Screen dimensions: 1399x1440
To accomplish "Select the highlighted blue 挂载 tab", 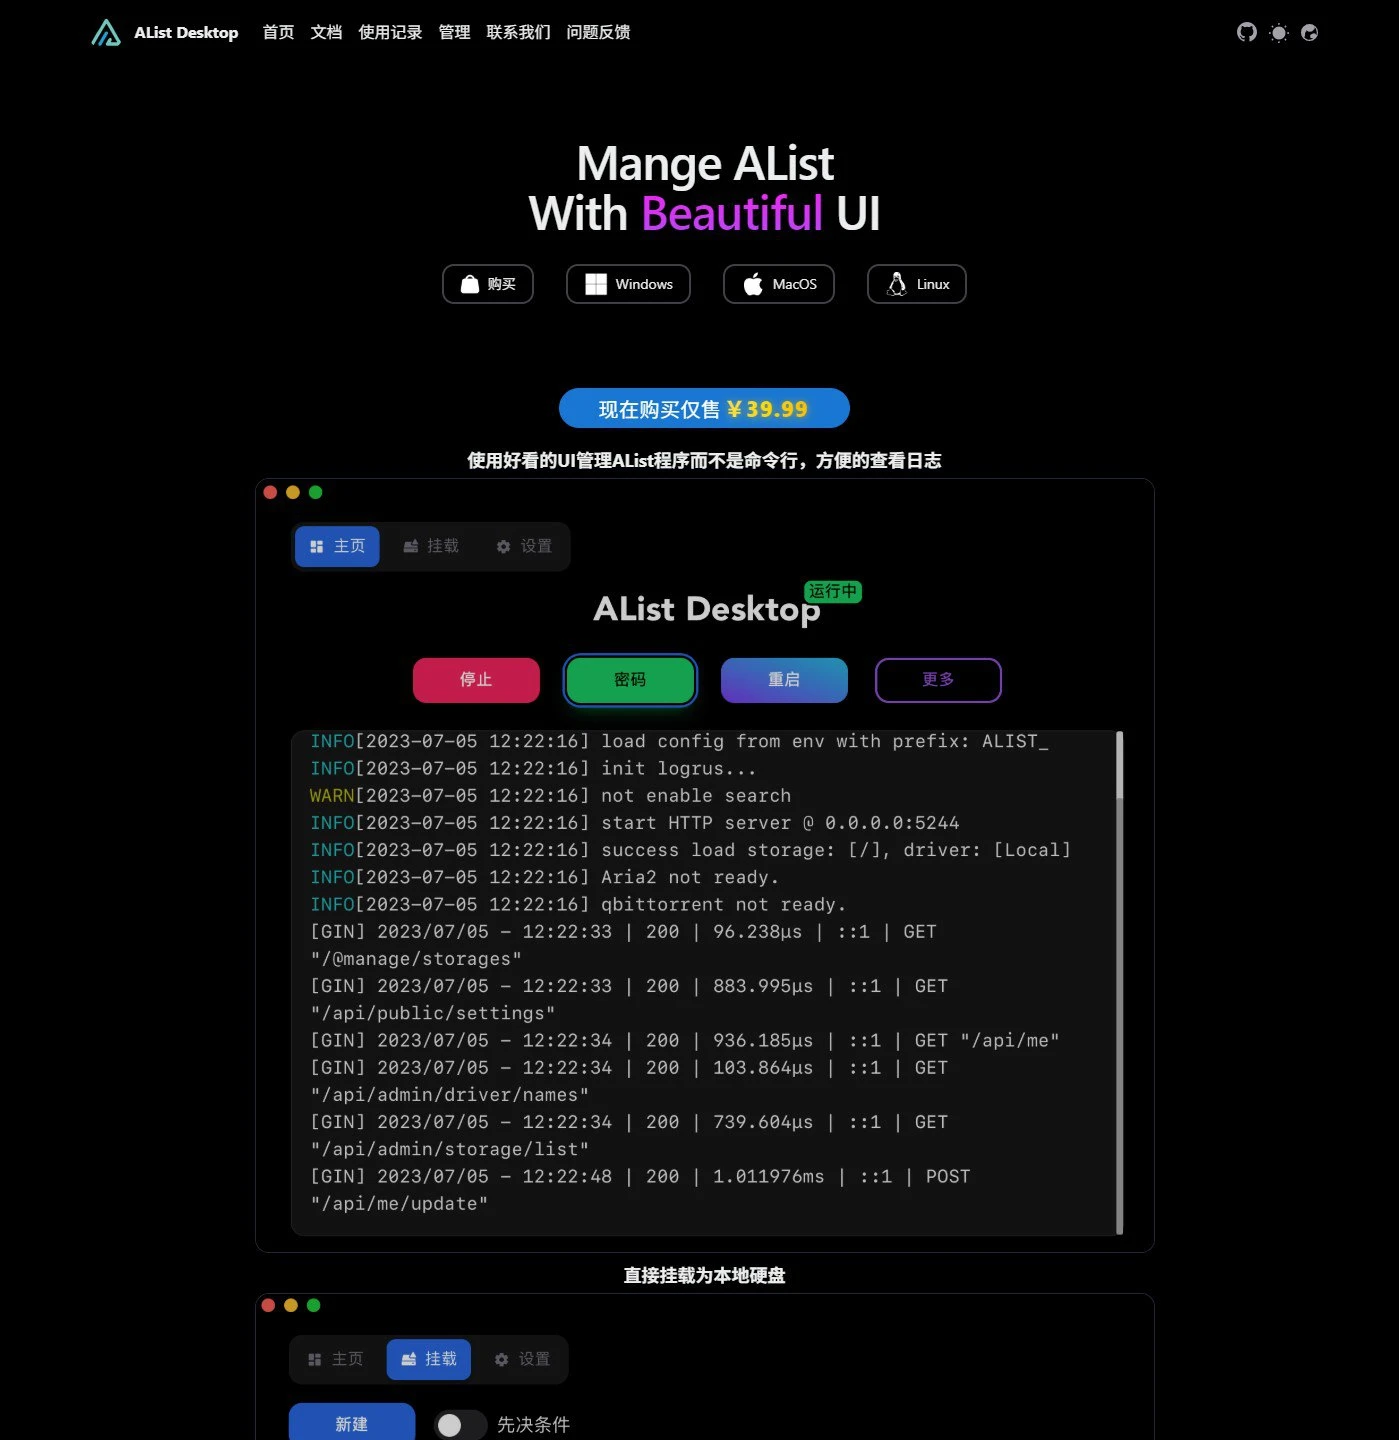I will pyautogui.click(x=428, y=1359).
